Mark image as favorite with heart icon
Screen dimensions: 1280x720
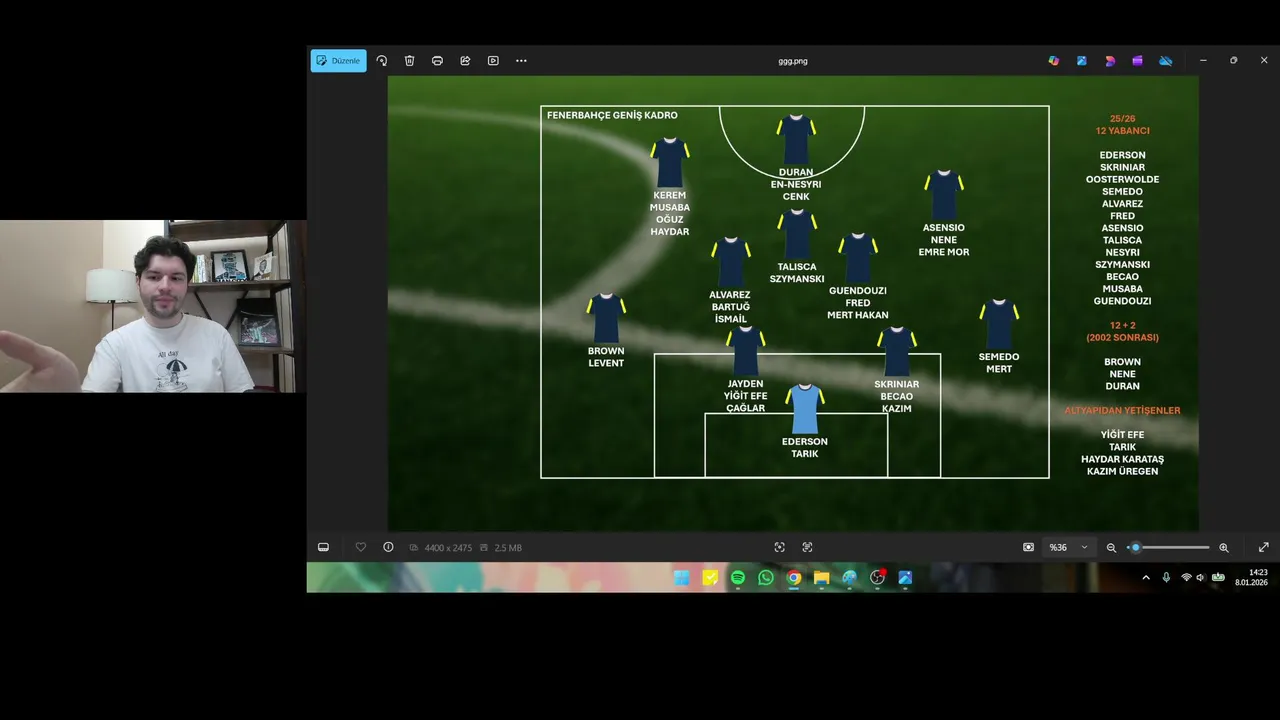coord(361,547)
